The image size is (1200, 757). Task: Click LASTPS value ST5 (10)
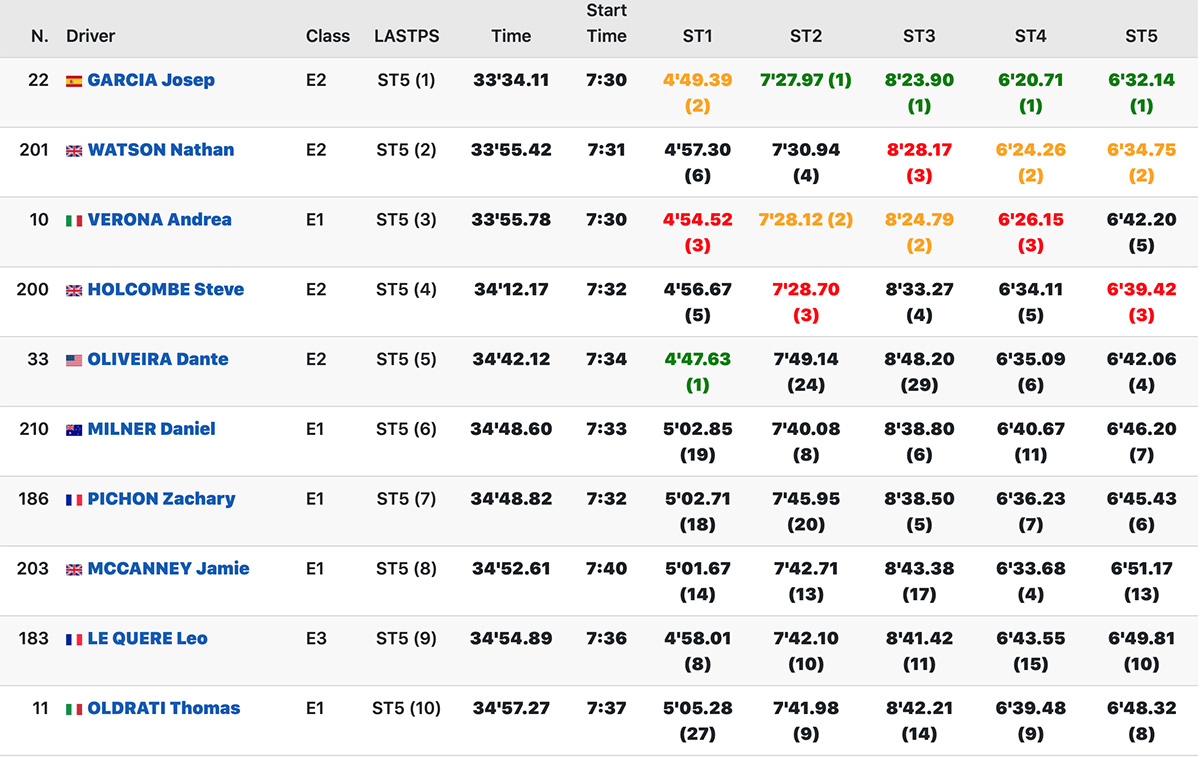407,708
